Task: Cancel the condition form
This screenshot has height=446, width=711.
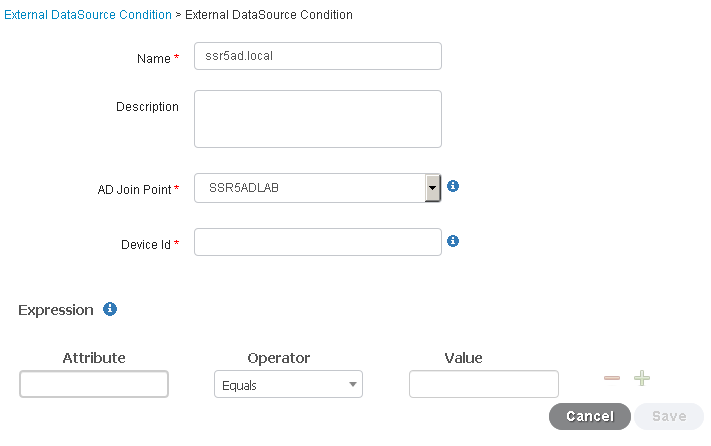Action: [x=589, y=416]
